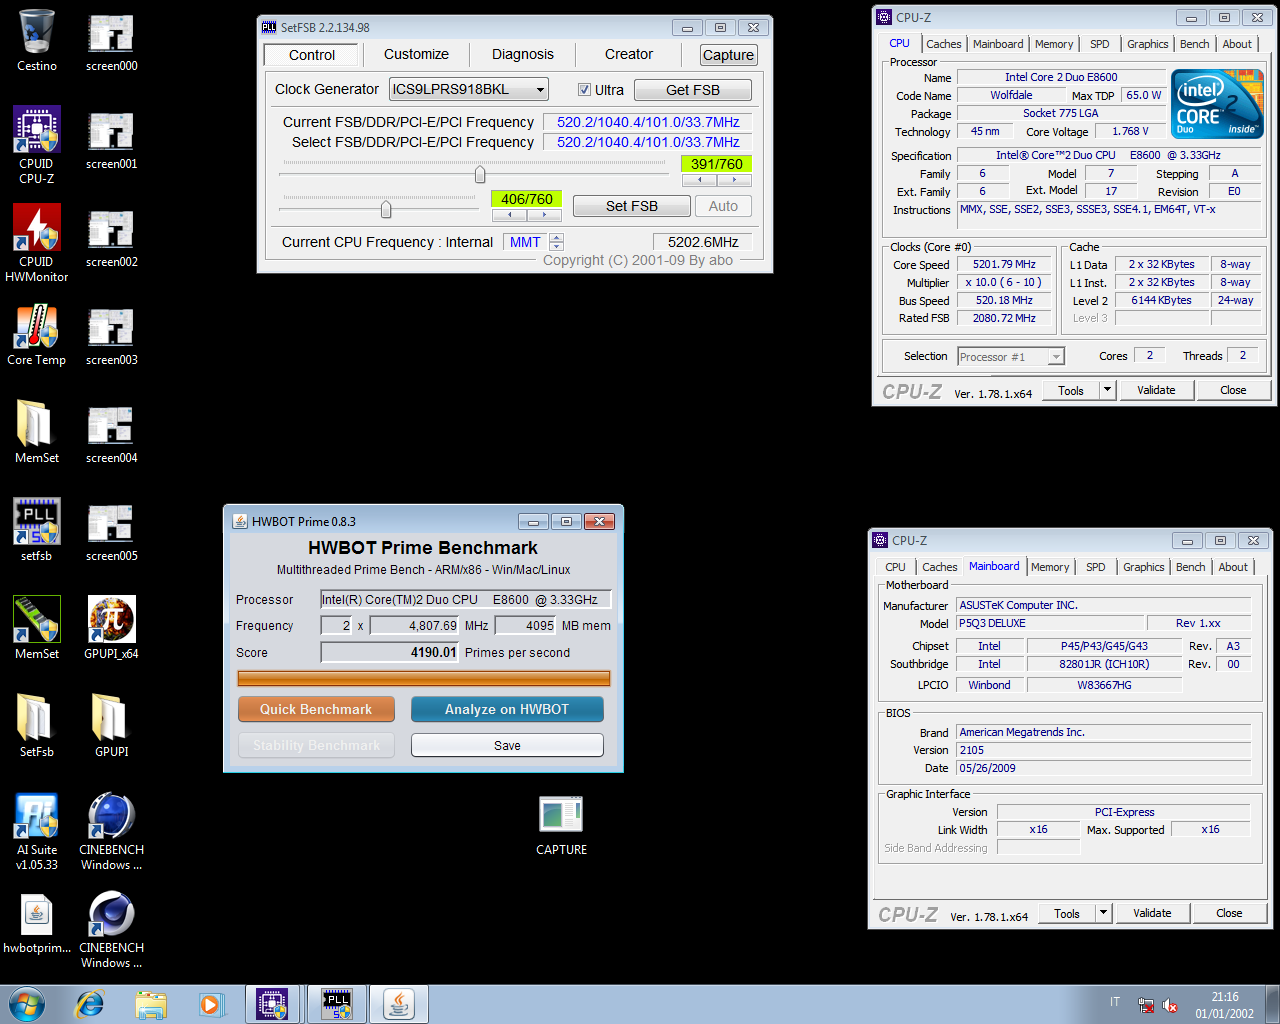The height and width of the screenshot is (1024, 1280).
Task: Switch to Diagnosis tab in SetFSB
Action: pyautogui.click(x=523, y=55)
